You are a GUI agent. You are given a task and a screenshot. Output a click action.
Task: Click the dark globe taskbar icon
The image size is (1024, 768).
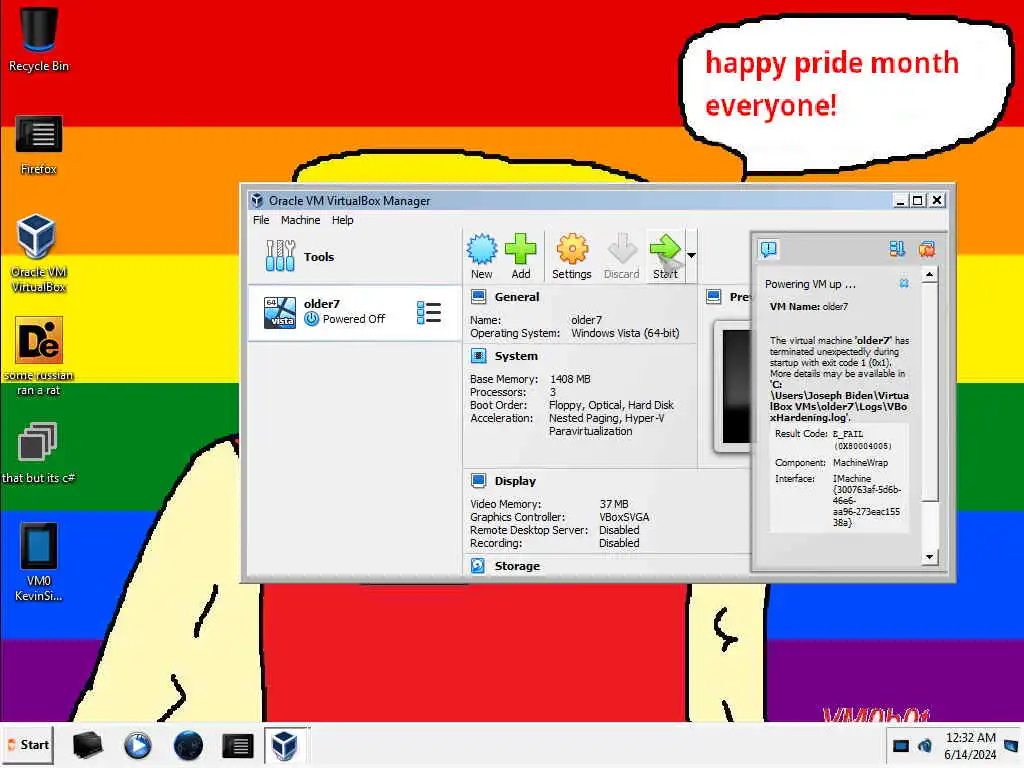(188, 745)
